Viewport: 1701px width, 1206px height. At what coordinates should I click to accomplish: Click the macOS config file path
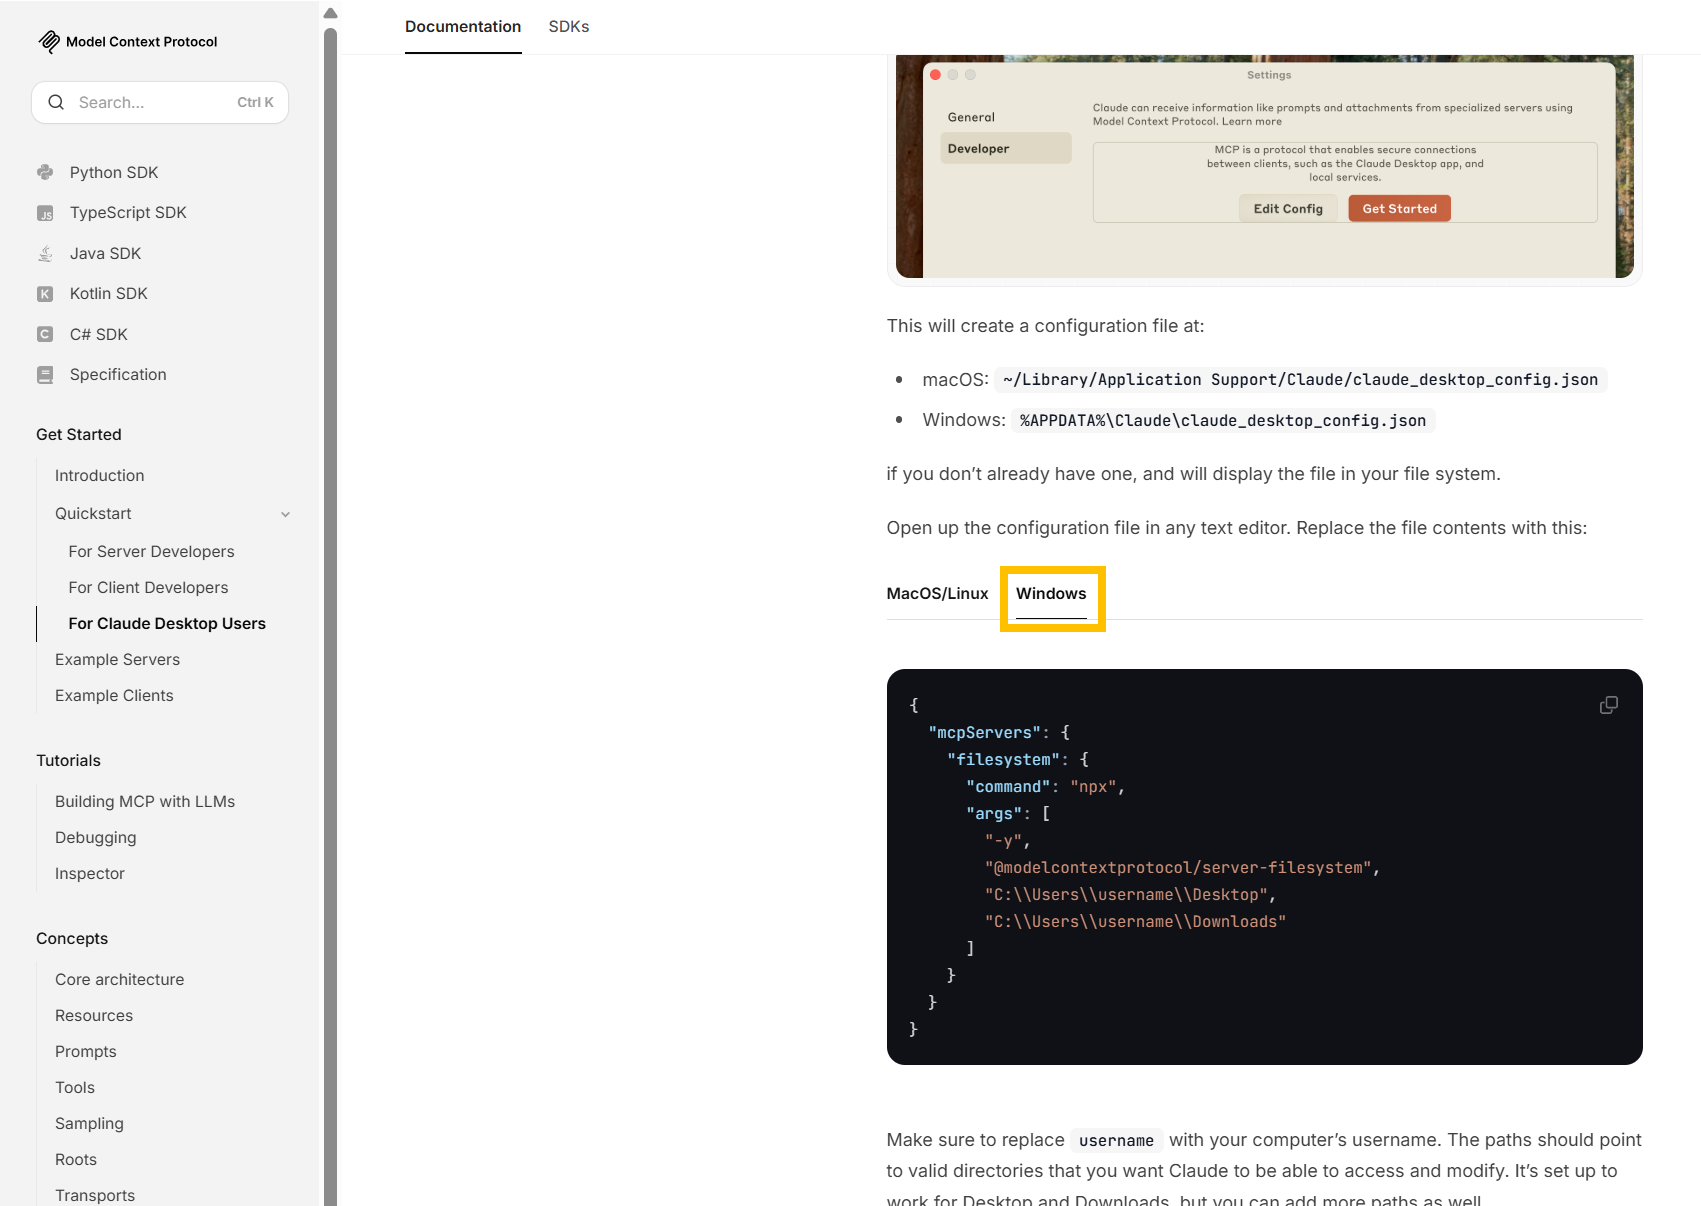(x=1300, y=380)
